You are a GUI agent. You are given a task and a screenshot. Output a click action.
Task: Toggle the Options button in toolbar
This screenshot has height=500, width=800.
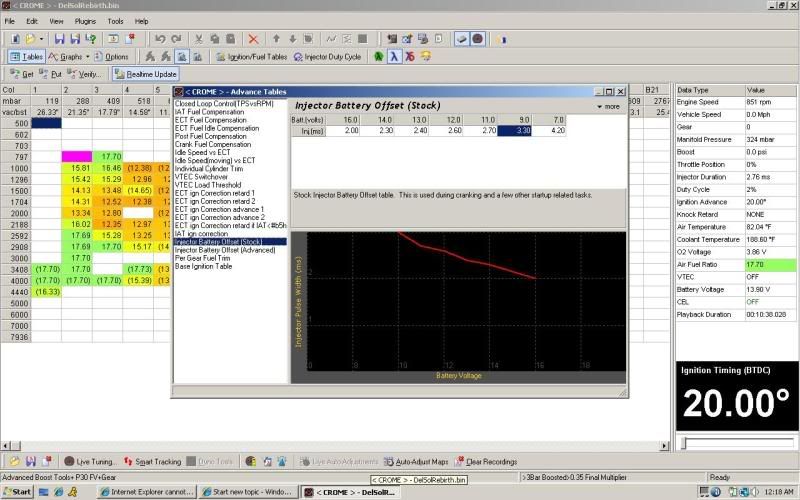[x=112, y=57]
